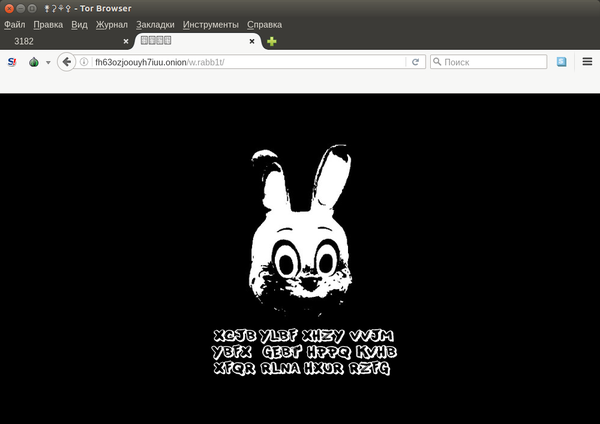
Task: Click the Tor onion button
Action: click(33, 62)
